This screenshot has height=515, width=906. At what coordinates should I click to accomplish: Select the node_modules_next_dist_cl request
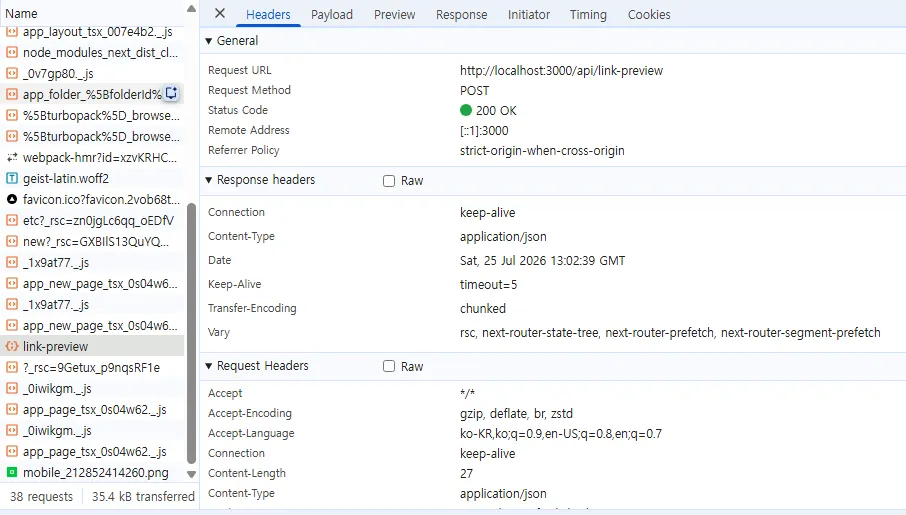[x=92, y=53]
